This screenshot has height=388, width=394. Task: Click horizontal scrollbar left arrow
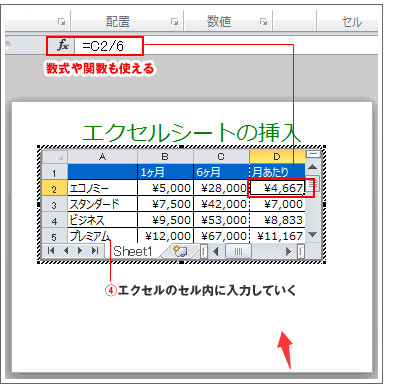(x=216, y=251)
